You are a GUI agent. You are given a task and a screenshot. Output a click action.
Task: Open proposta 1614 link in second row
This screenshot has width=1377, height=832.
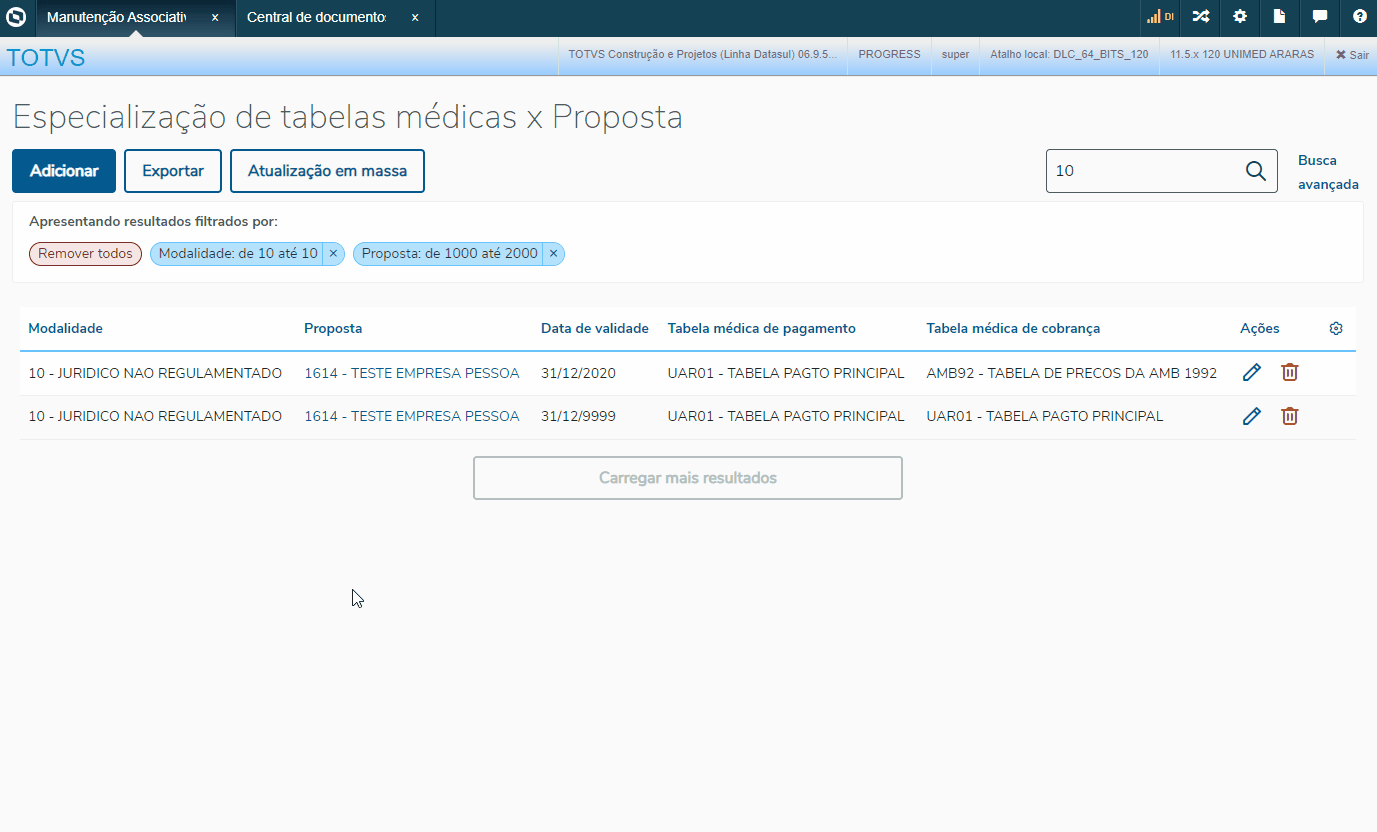(x=412, y=416)
